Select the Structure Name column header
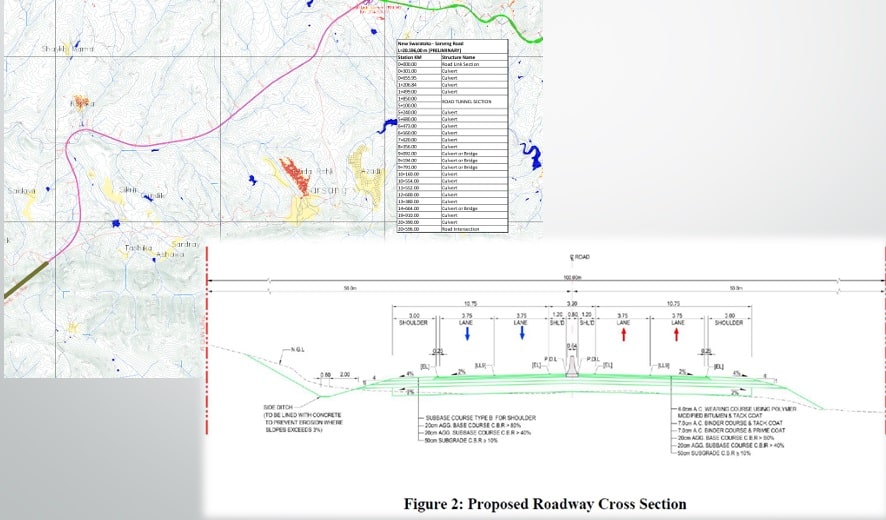Viewport: 886px width, 520px height. [474, 57]
